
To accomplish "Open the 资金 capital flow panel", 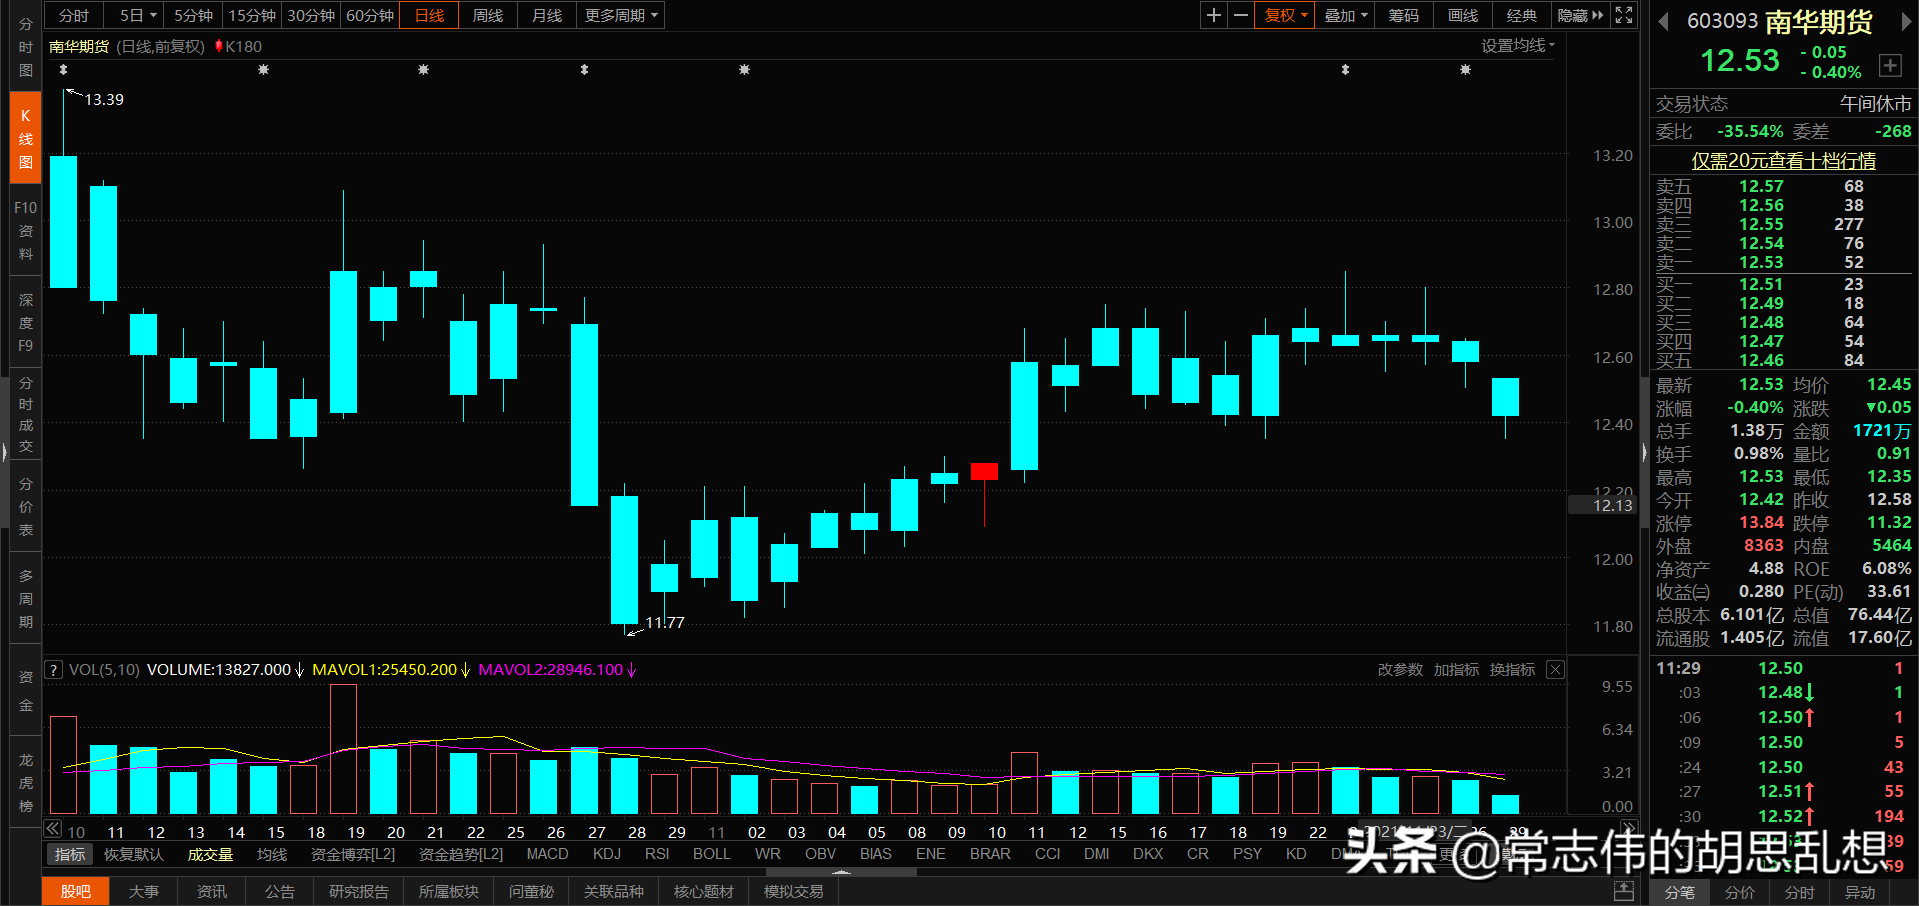I will [x=25, y=690].
